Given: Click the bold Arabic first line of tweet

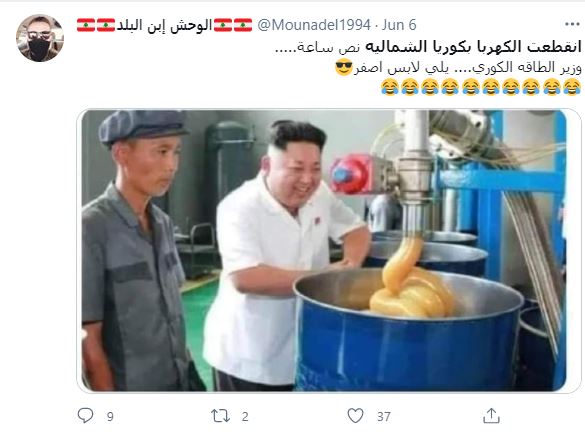Looking at the screenshot, I should (473, 47).
